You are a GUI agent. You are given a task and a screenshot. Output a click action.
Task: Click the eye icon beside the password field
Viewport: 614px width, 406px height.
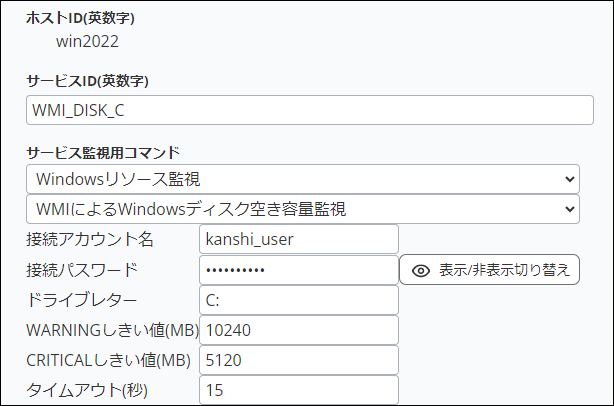[421, 270]
